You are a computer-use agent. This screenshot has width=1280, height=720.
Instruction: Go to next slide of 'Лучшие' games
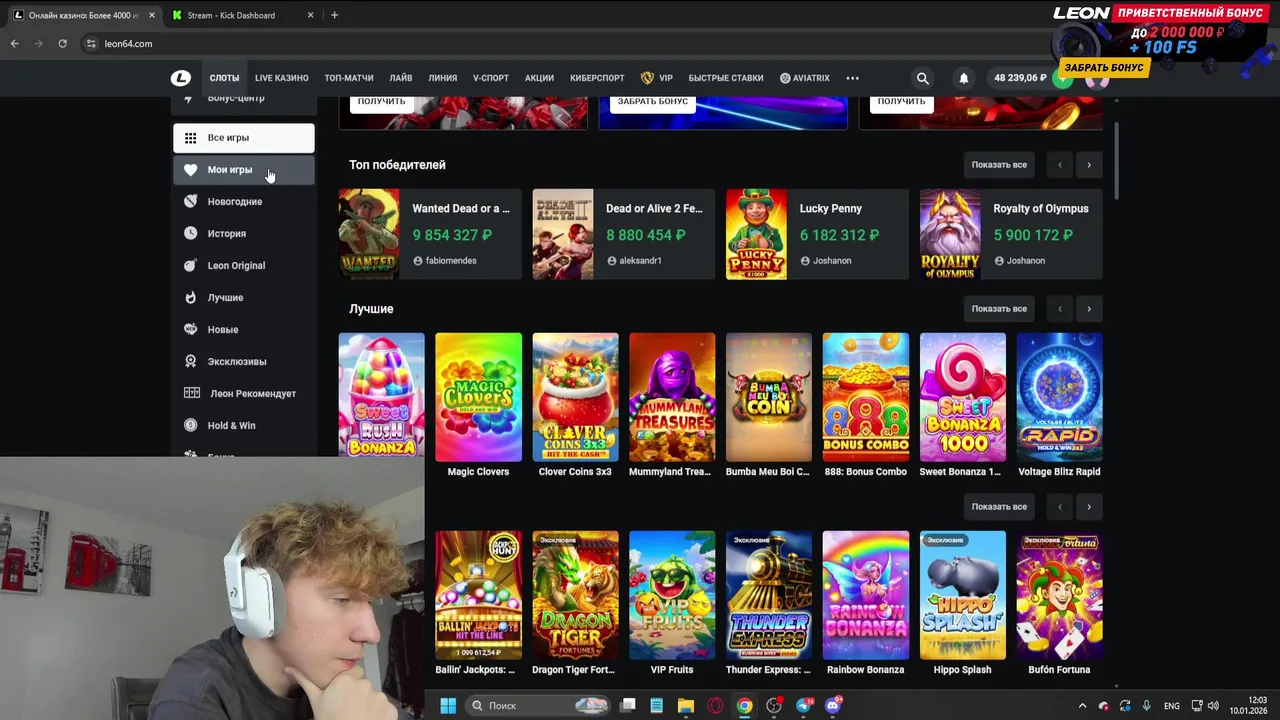(1089, 309)
